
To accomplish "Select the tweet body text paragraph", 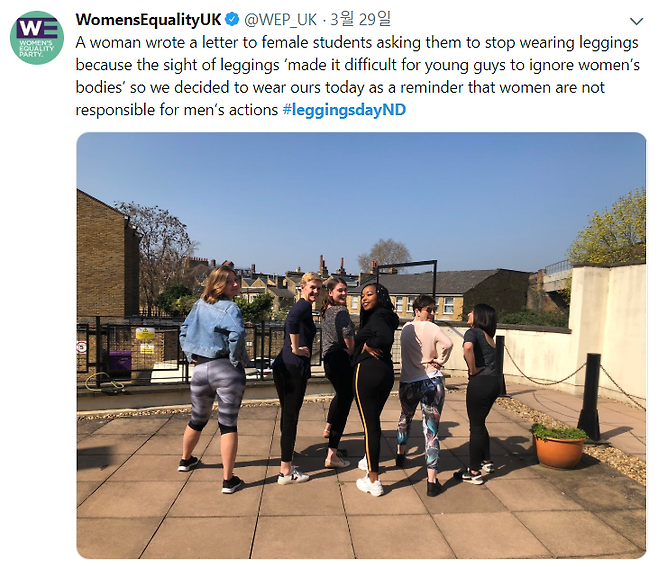I will coord(358,76).
